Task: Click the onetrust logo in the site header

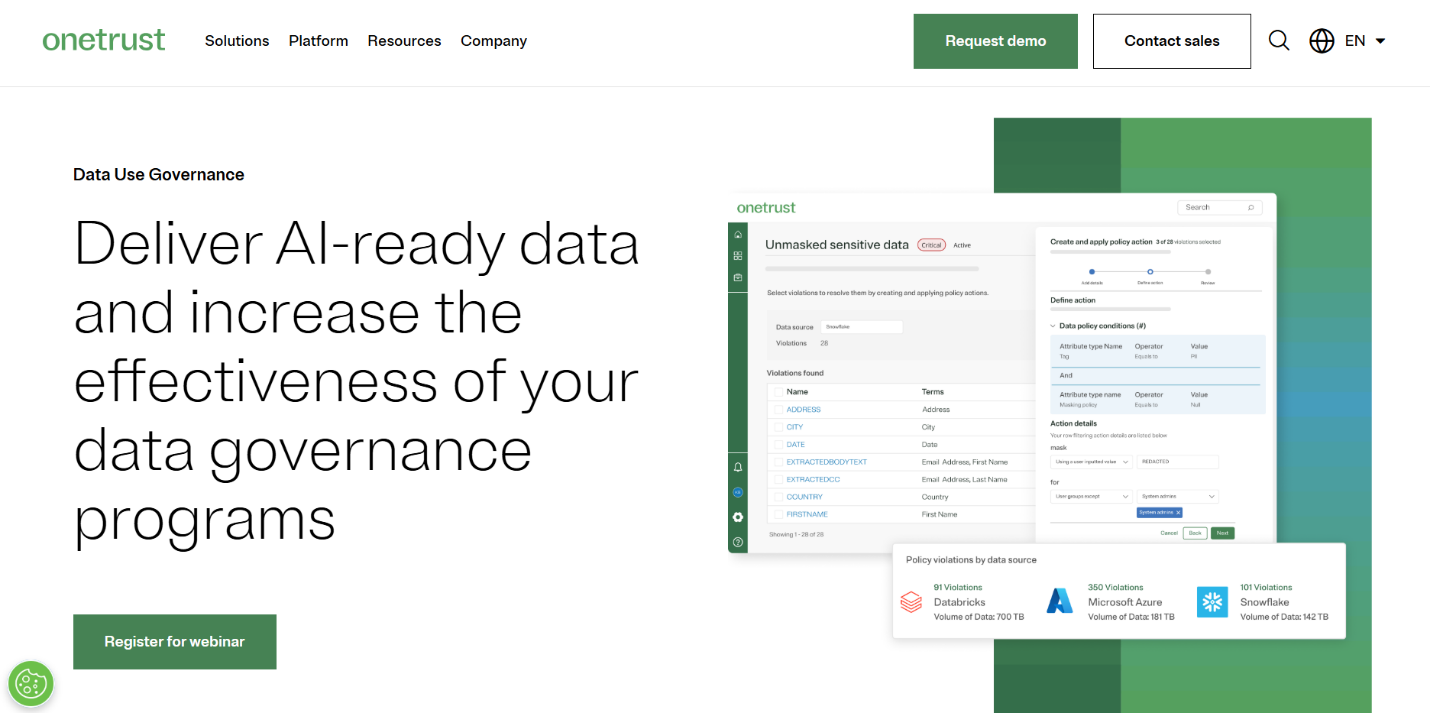Action: [x=104, y=40]
